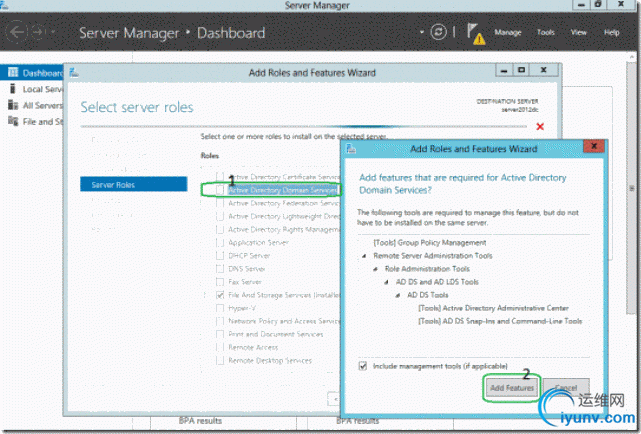Viewport: 641px width, 434px height.
Task: Open the Manage menu
Action: (x=508, y=32)
